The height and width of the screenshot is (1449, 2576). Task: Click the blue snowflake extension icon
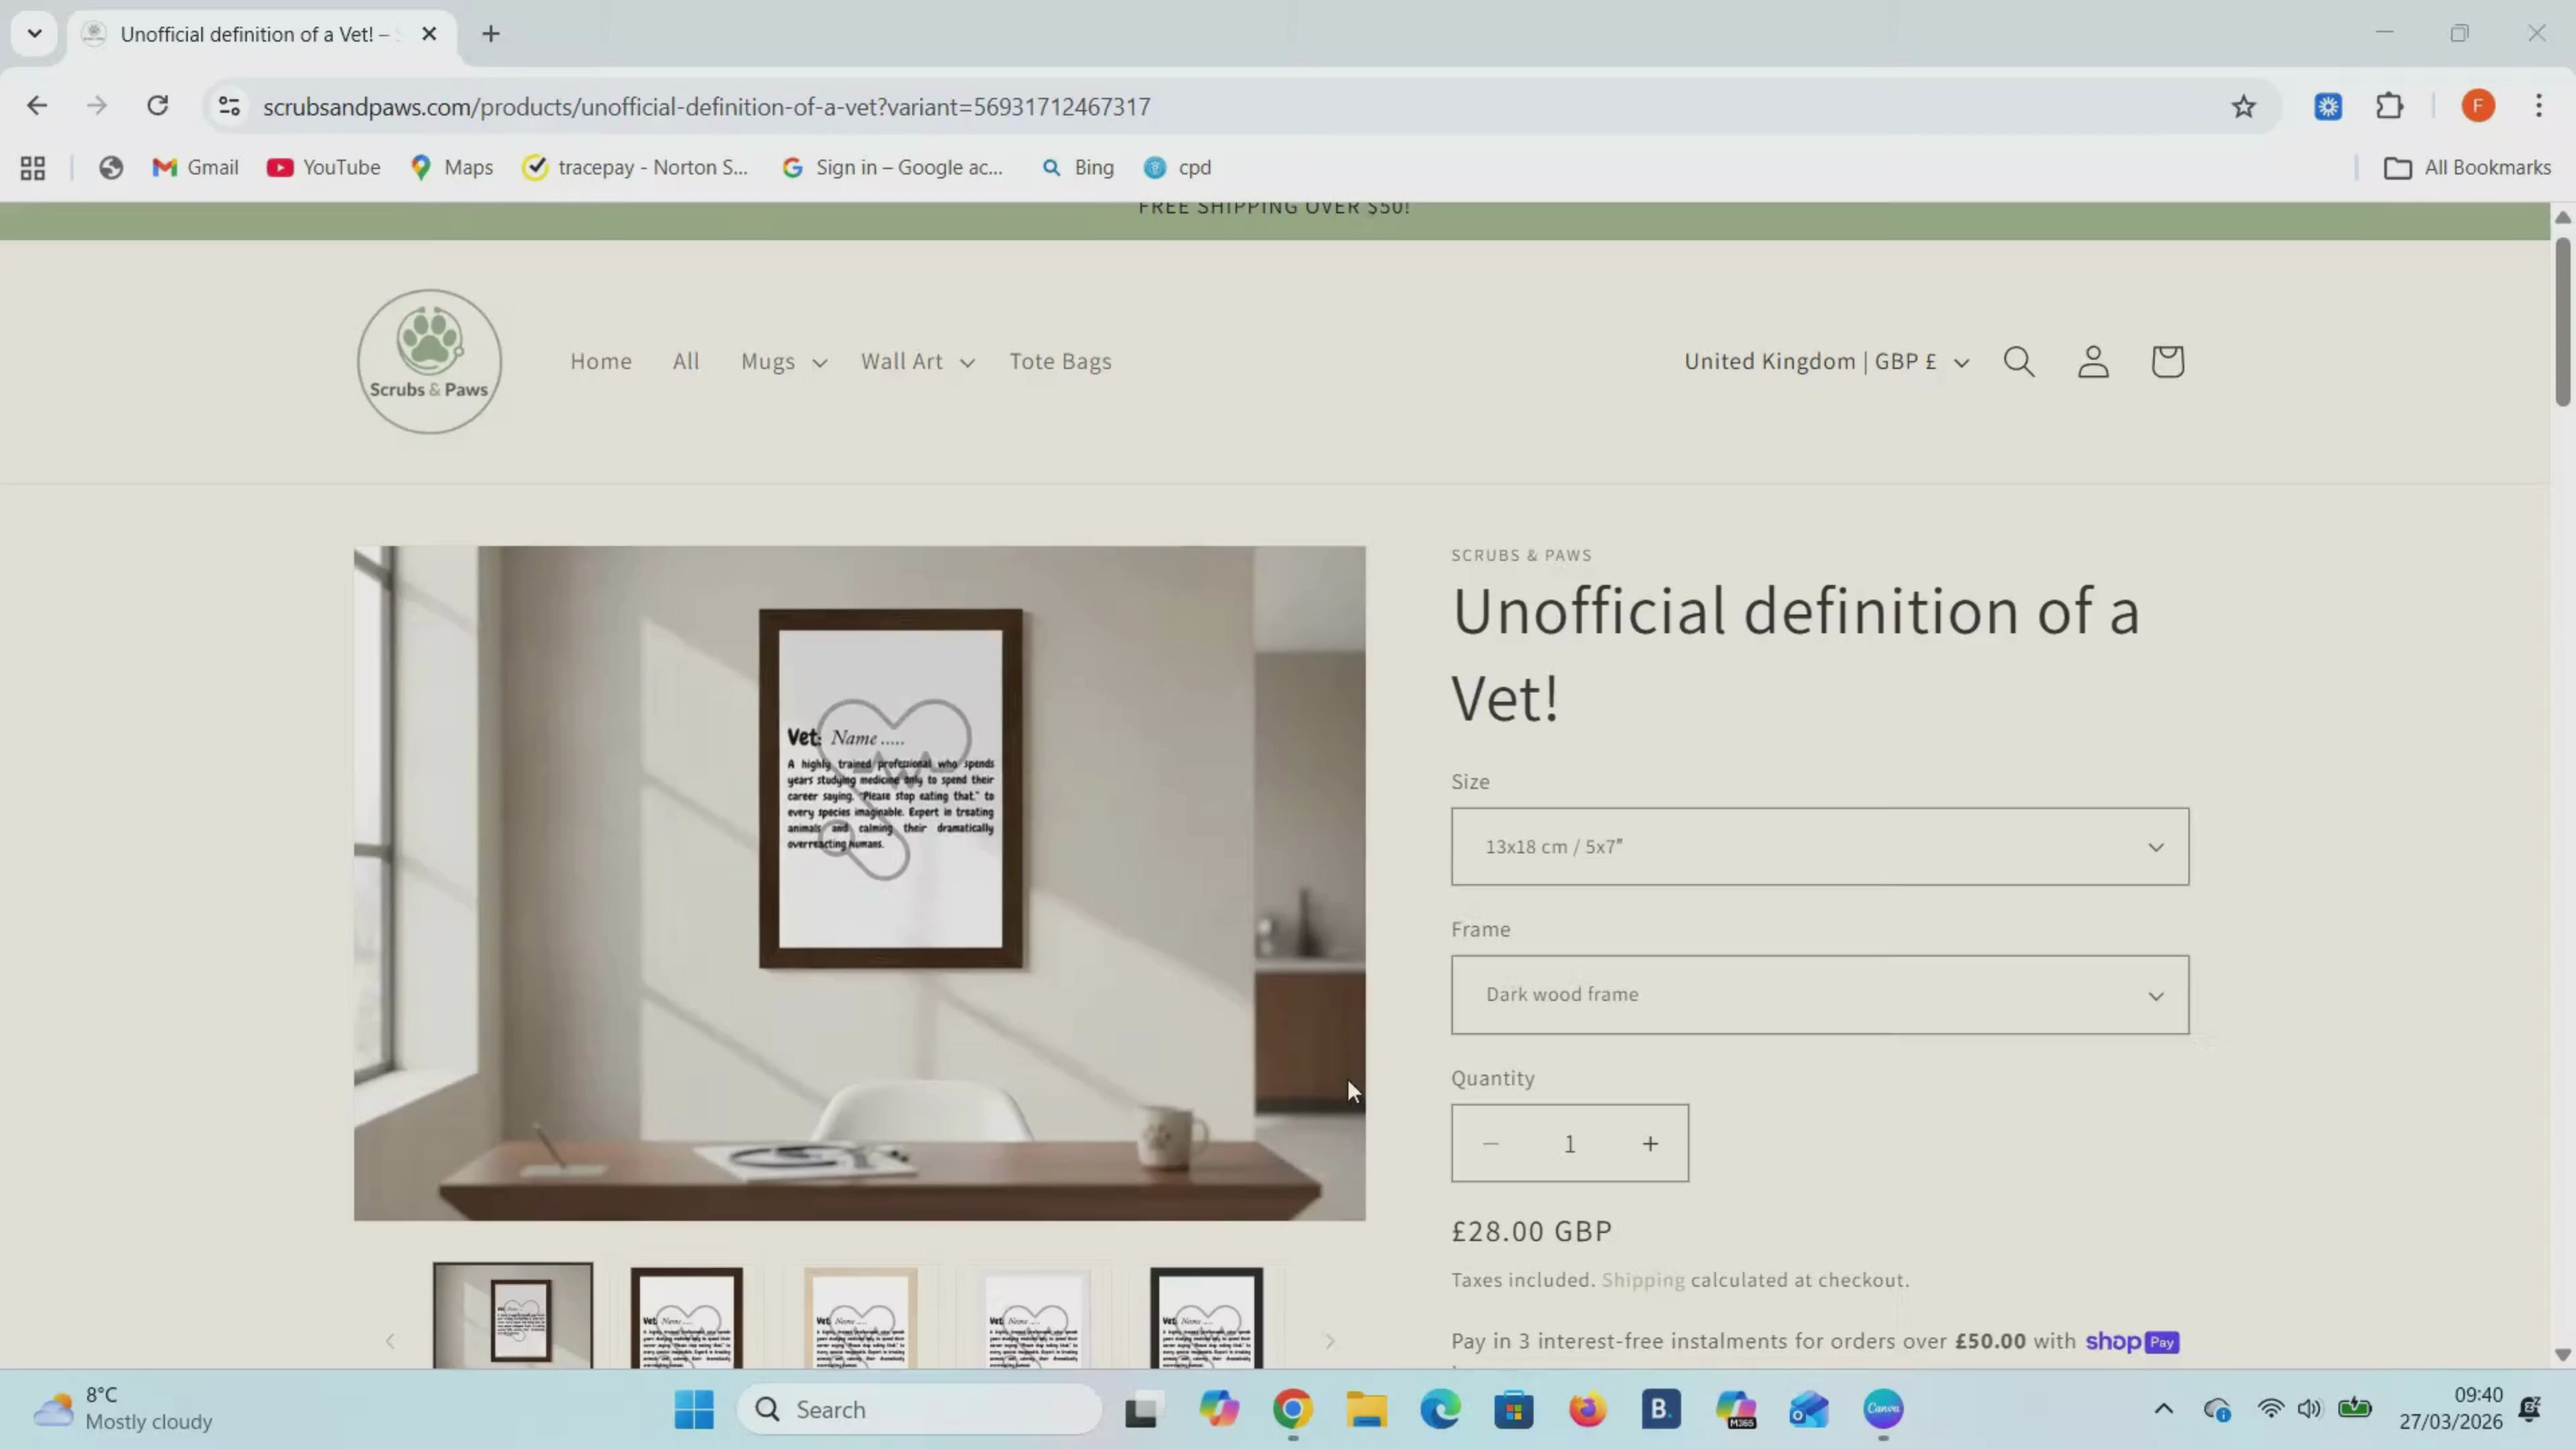click(2328, 106)
